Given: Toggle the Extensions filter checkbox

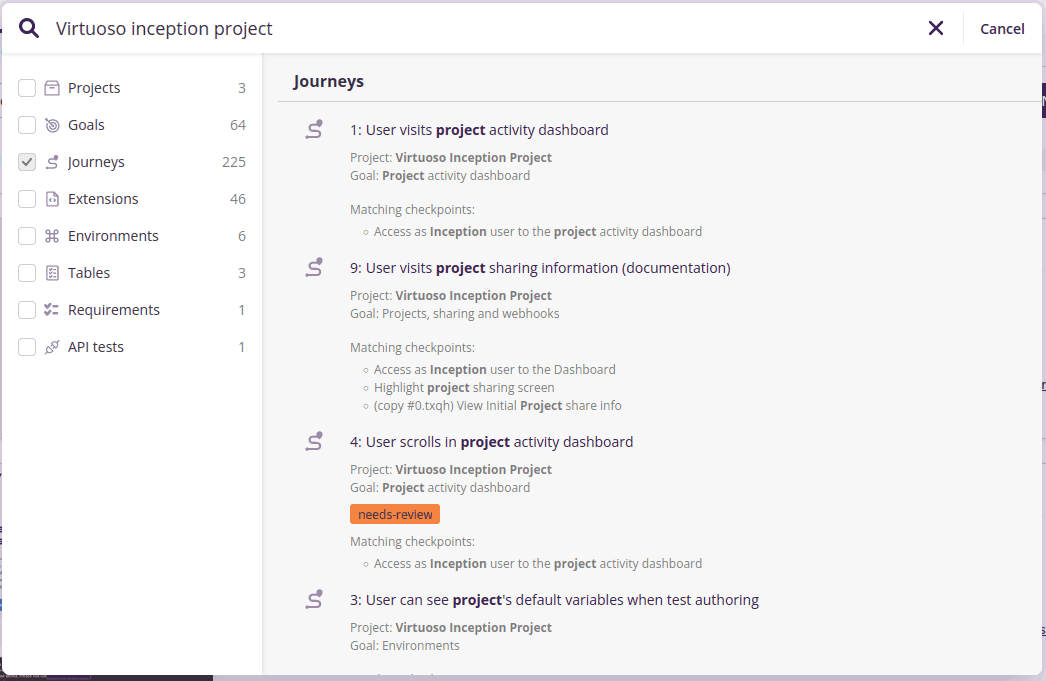Looking at the screenshot, I should click(x=27, y=199).
